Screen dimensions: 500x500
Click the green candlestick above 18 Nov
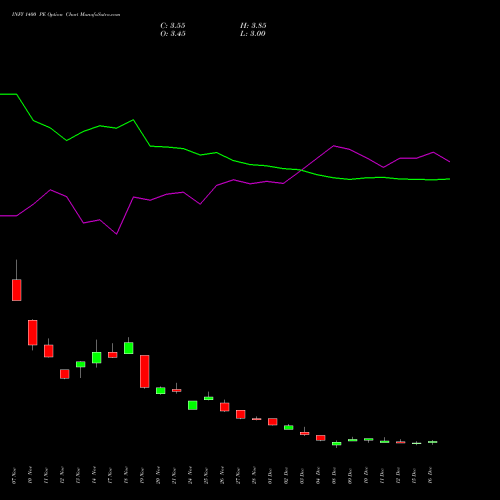(129, 348)
